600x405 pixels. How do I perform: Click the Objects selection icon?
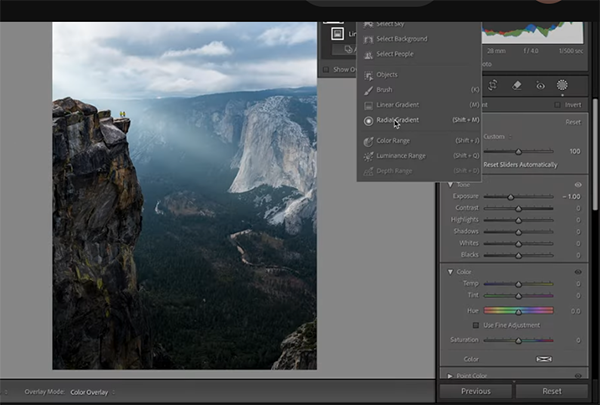[x=369, y=75]
